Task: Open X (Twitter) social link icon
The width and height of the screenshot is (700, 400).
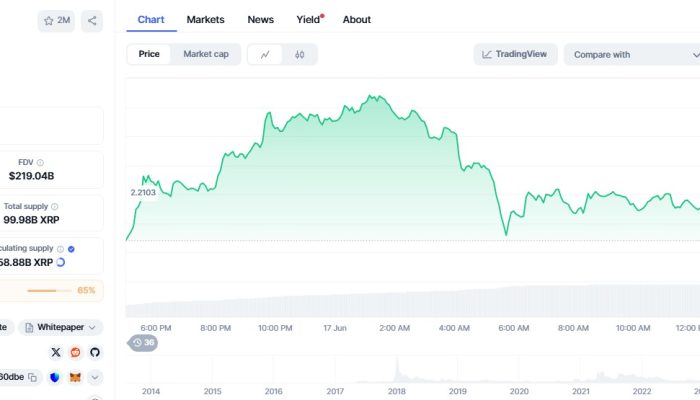Action: click(56, 352)
